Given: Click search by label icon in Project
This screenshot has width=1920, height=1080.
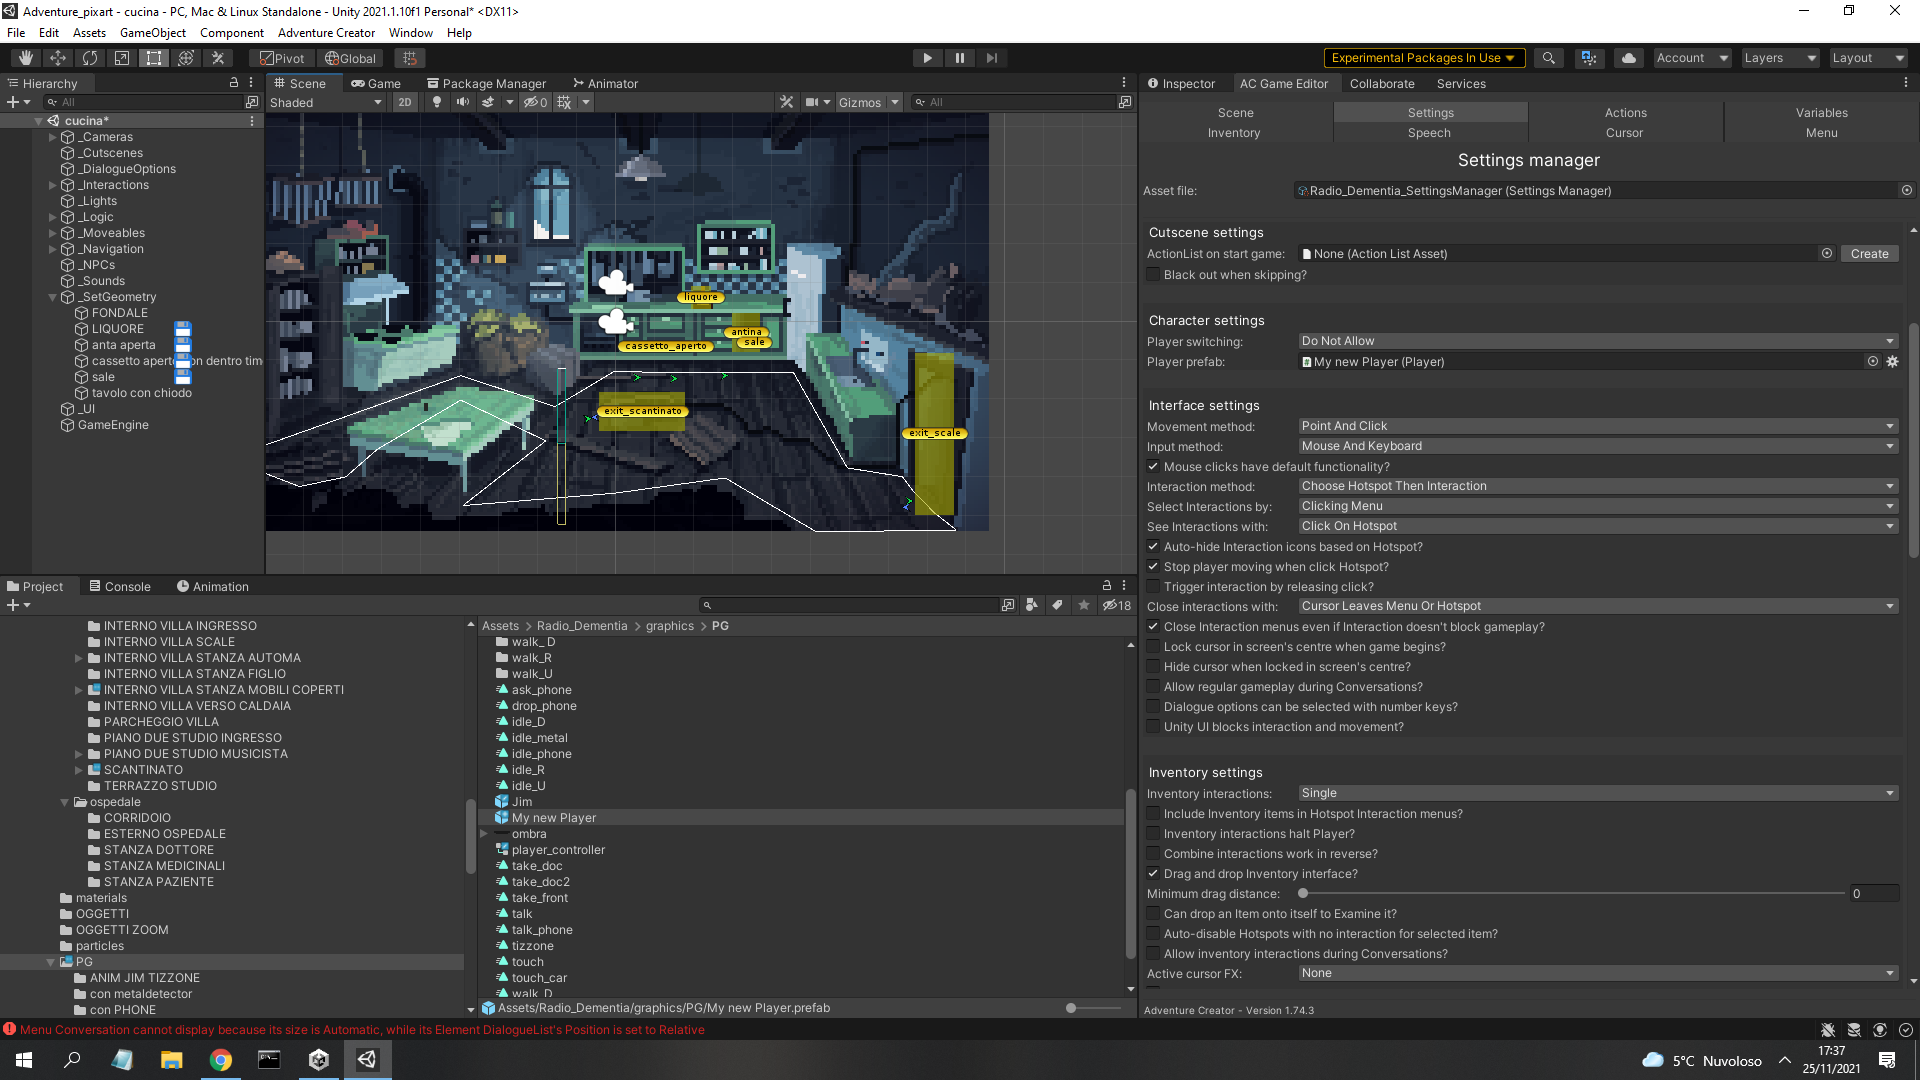Looking at the screenshot, I should [1058, 605].
